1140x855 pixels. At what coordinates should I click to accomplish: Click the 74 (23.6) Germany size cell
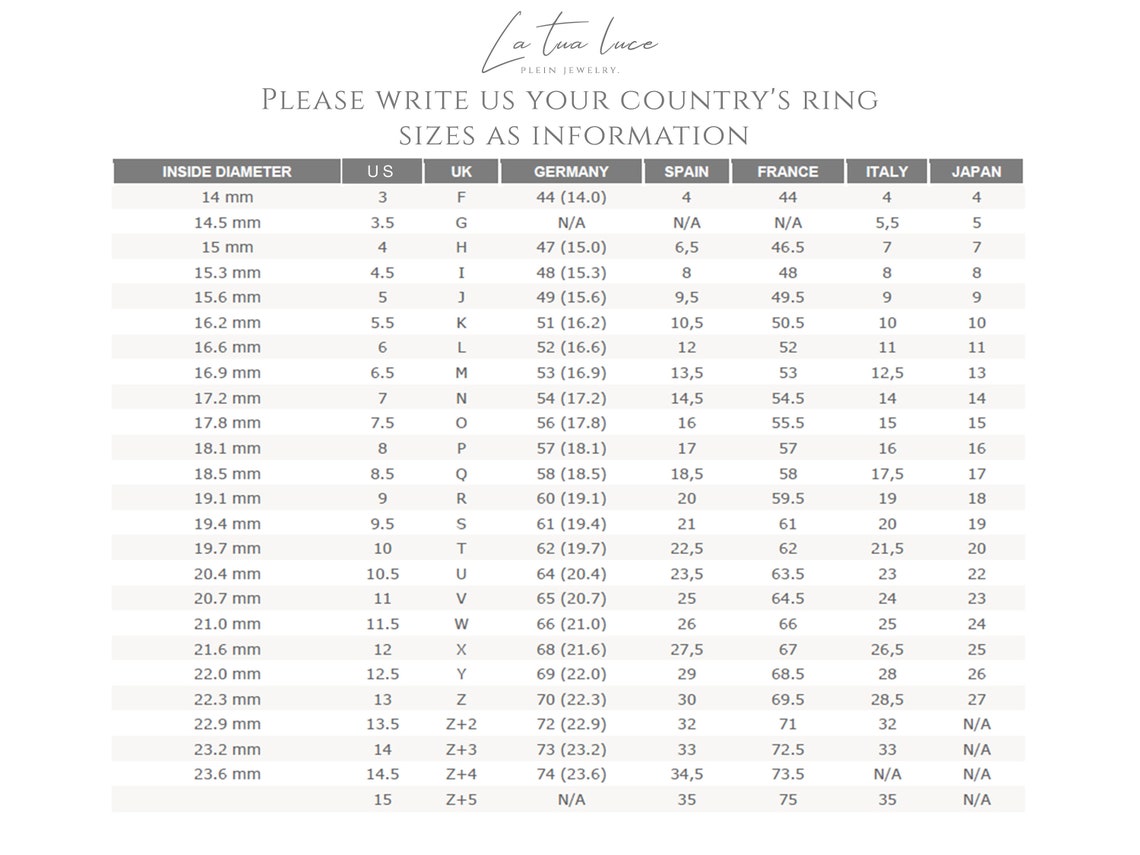tap(571, 774)
